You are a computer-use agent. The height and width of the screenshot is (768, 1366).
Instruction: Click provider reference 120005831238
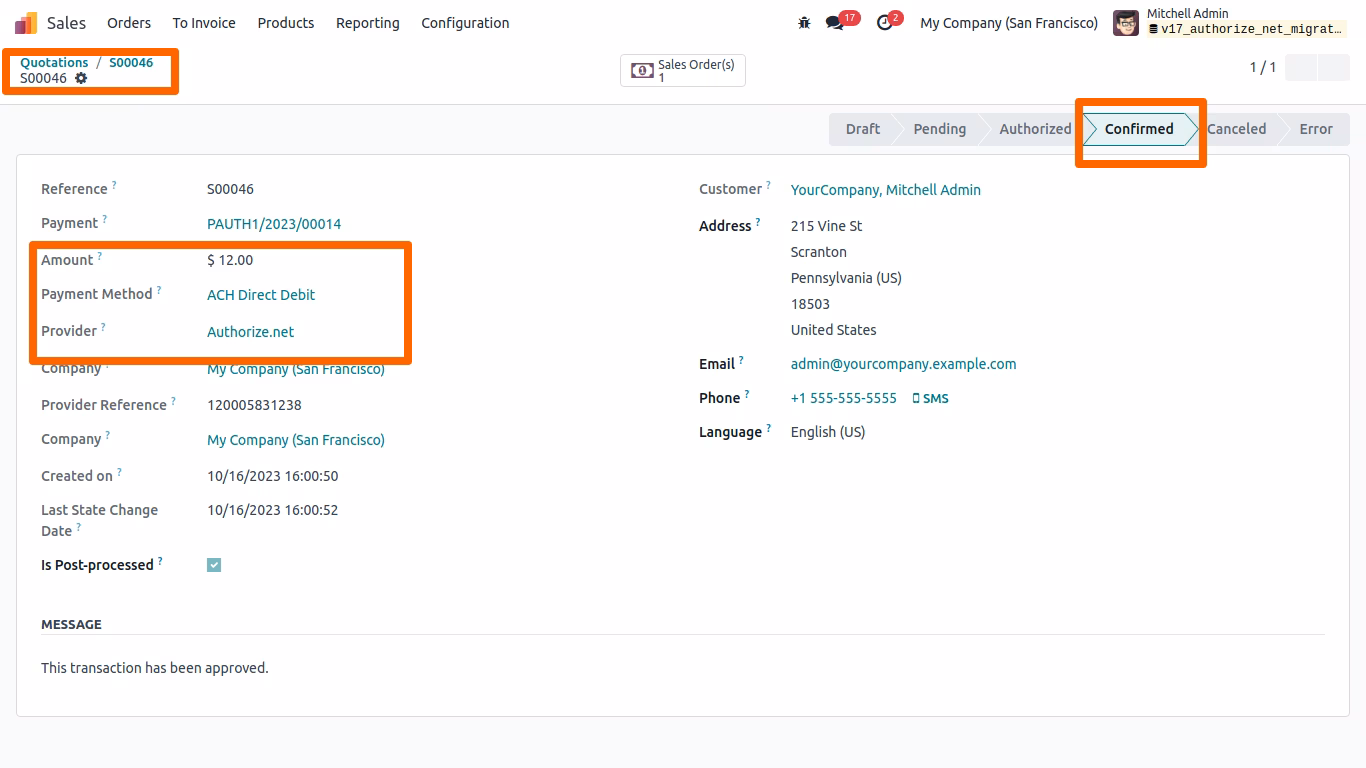(x=254, y=405)
